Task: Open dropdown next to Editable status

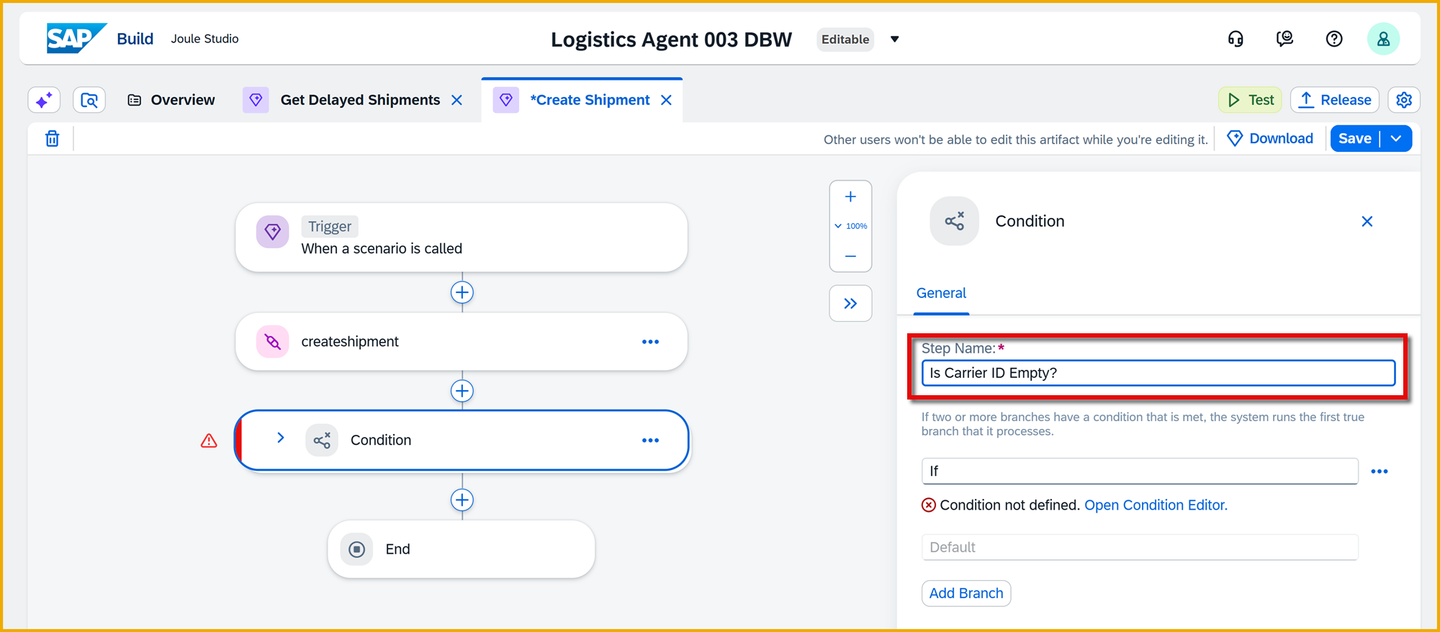Action: 895,40
